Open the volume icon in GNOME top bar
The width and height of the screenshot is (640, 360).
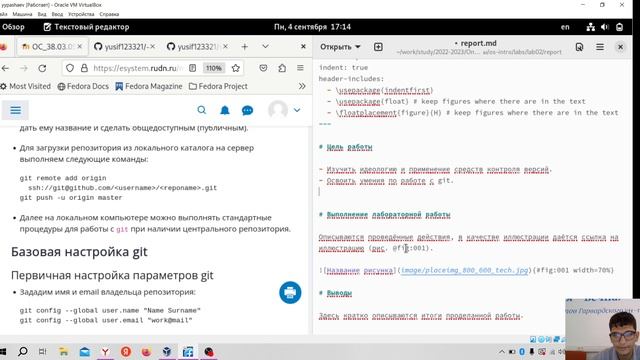point(605,27)
